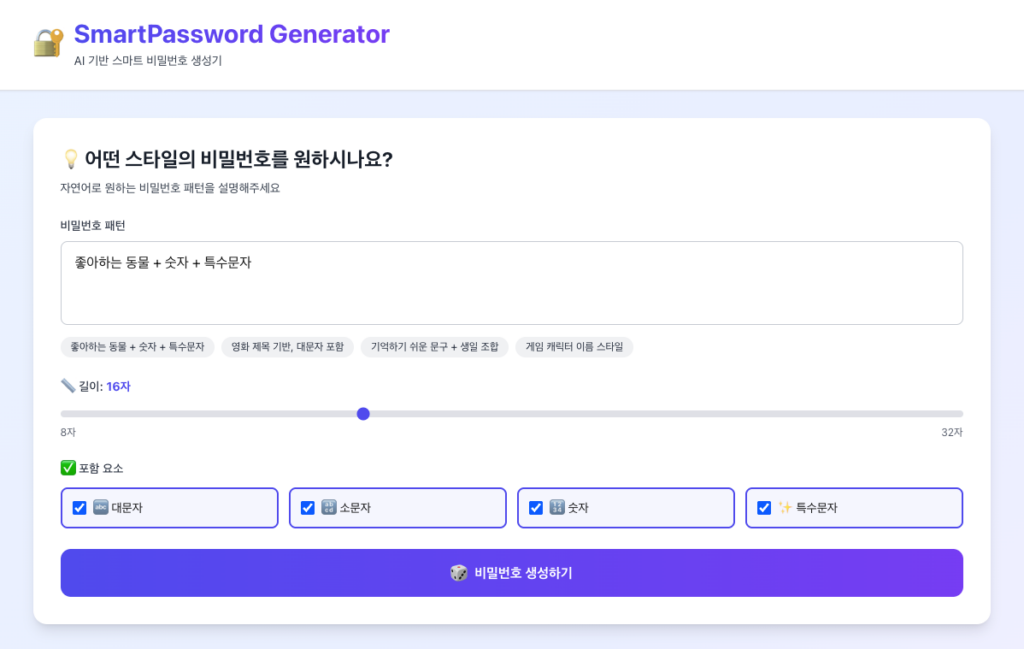Select the 게임 캐릭터 이름 스타일 chip

click(x=575, y=347)
